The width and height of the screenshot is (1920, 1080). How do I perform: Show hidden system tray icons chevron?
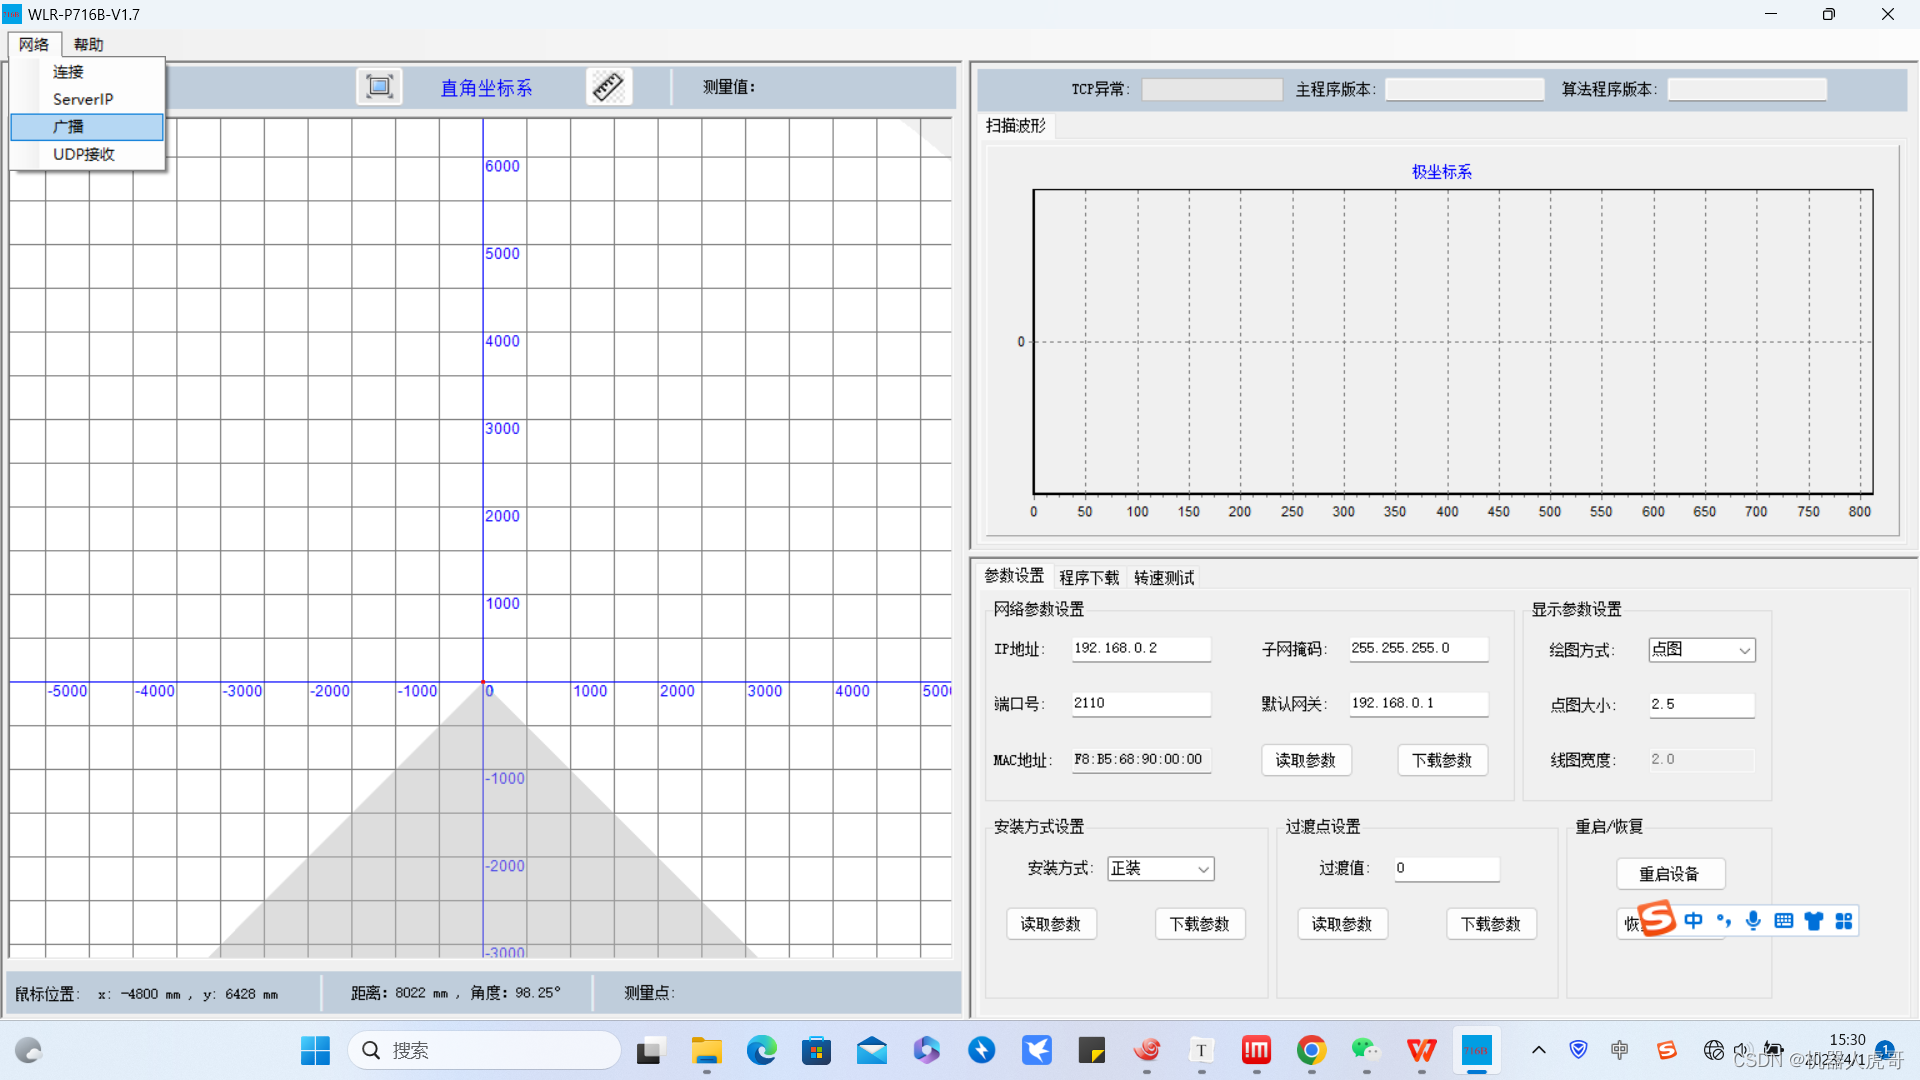1538,1050
